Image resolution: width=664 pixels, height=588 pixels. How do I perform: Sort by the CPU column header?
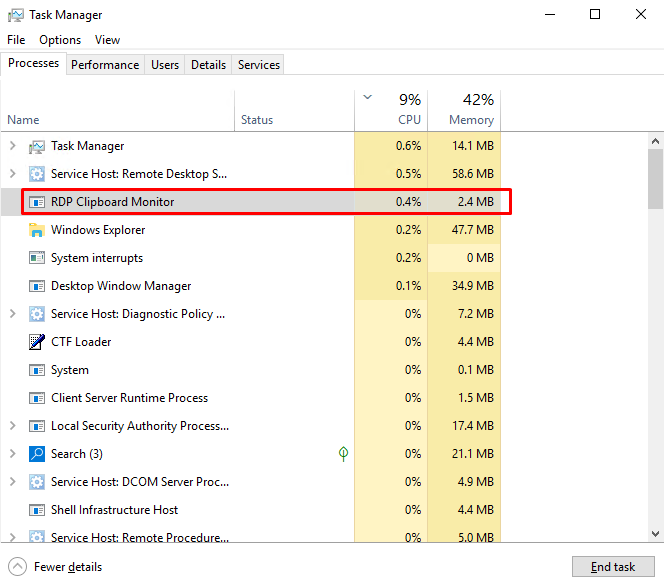point(391,111)
